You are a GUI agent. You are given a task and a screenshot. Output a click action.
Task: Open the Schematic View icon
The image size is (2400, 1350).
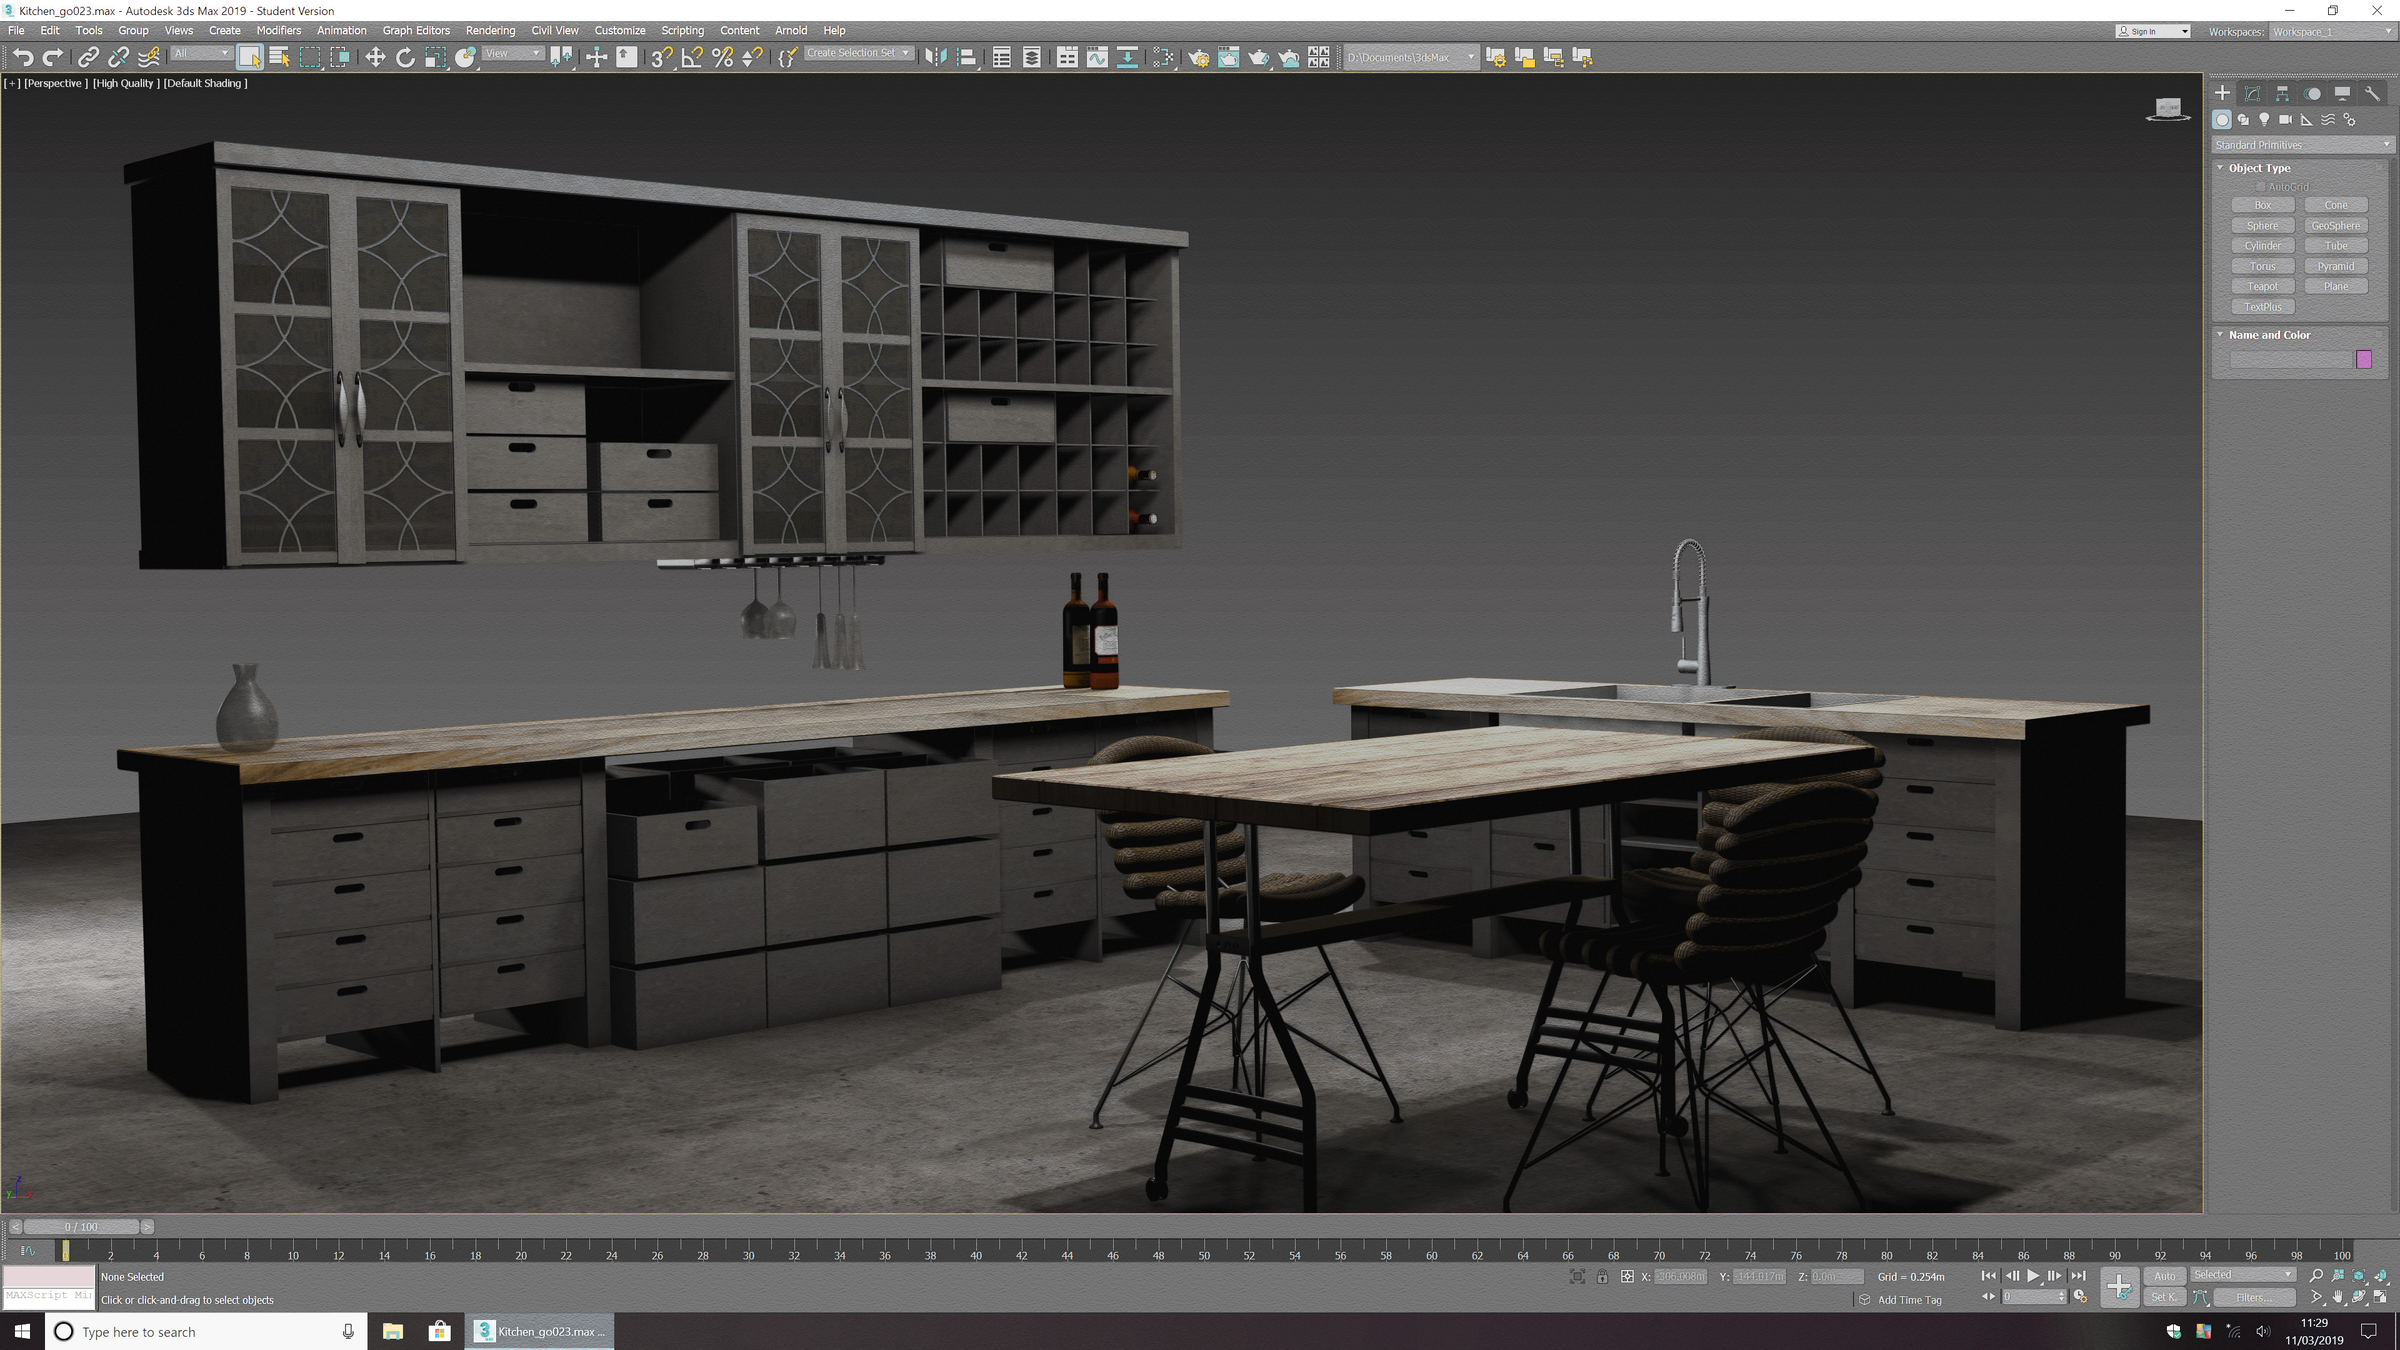coord(1127,57)
